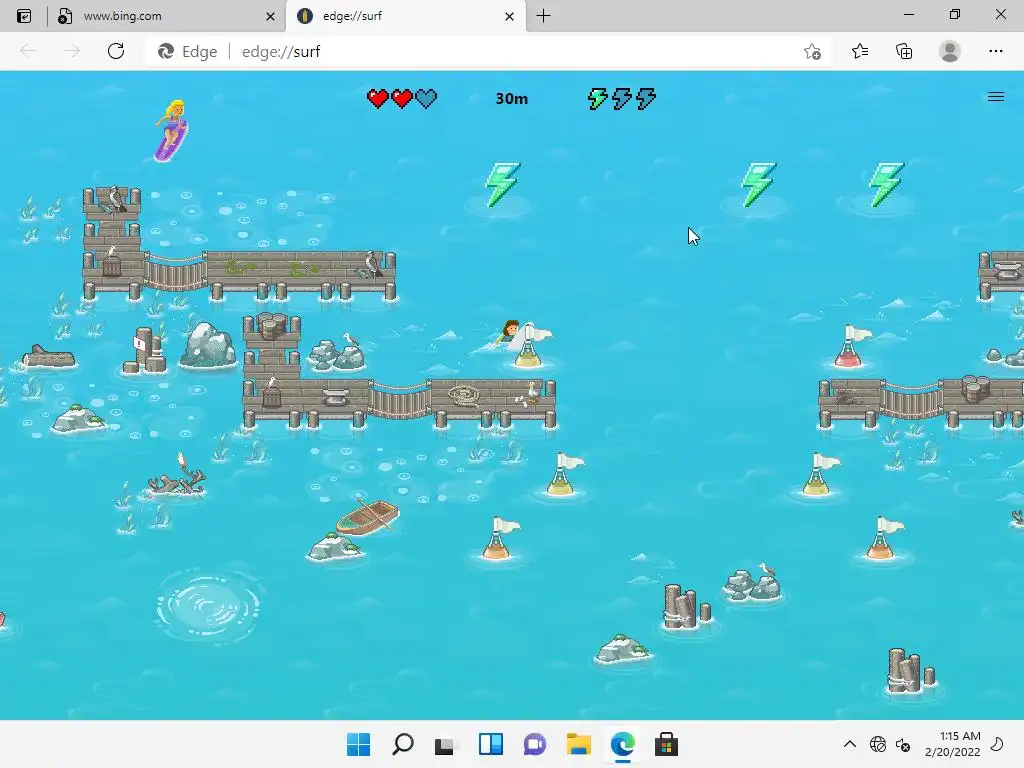This screenshot has width=1024, height=768.
Task: Open Edge Settings and more menu
Action: [995, 52]
